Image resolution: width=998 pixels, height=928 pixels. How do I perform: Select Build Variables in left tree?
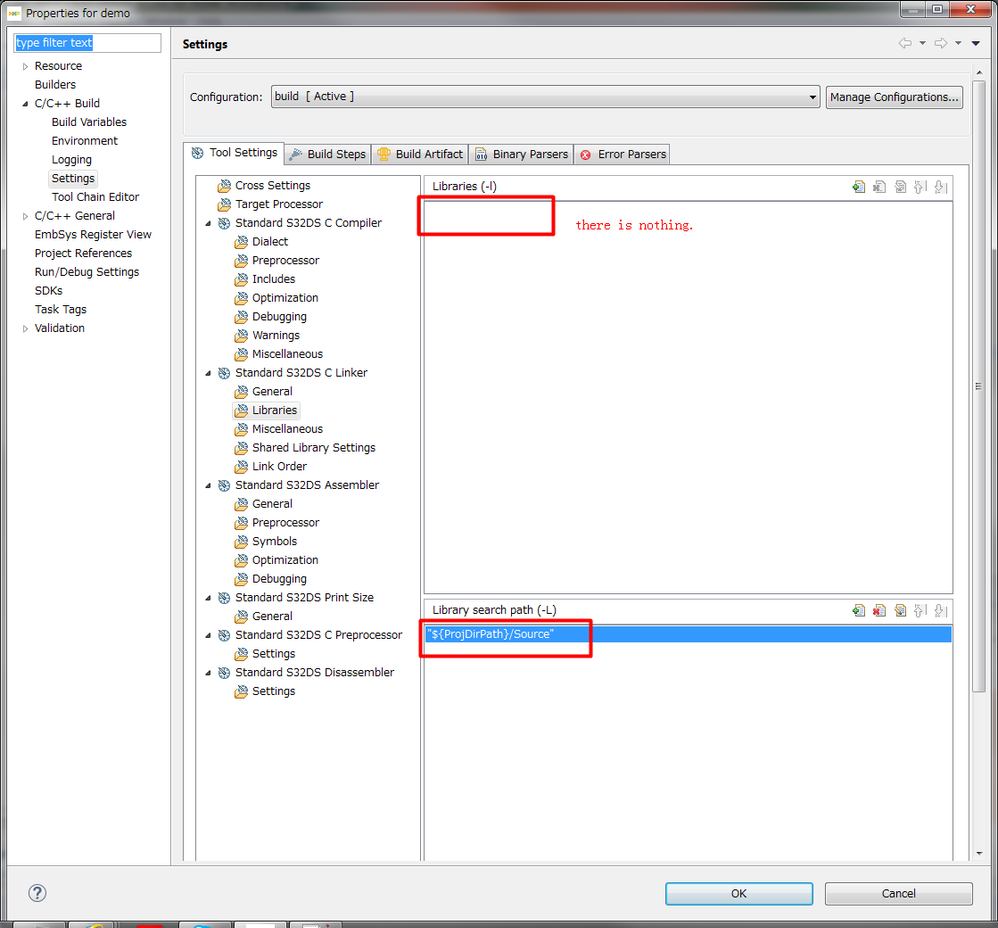(89, 122)
